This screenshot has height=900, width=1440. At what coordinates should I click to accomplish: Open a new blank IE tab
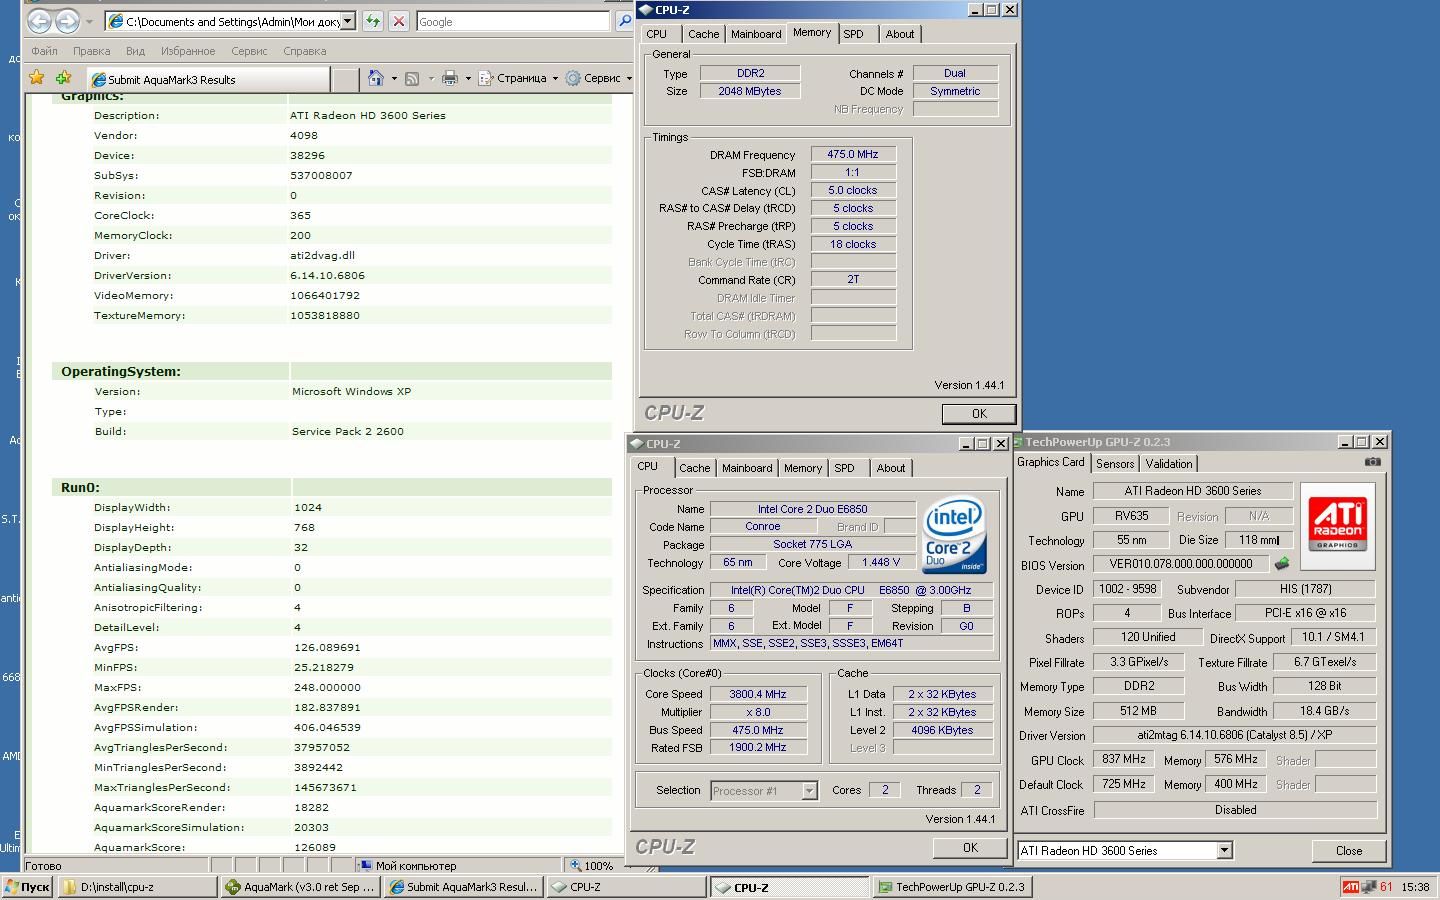pos(345,79)
